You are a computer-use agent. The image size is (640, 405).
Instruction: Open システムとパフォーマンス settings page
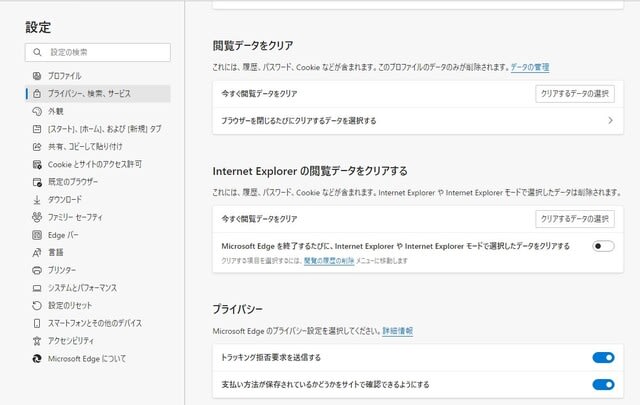coord(82,288)
